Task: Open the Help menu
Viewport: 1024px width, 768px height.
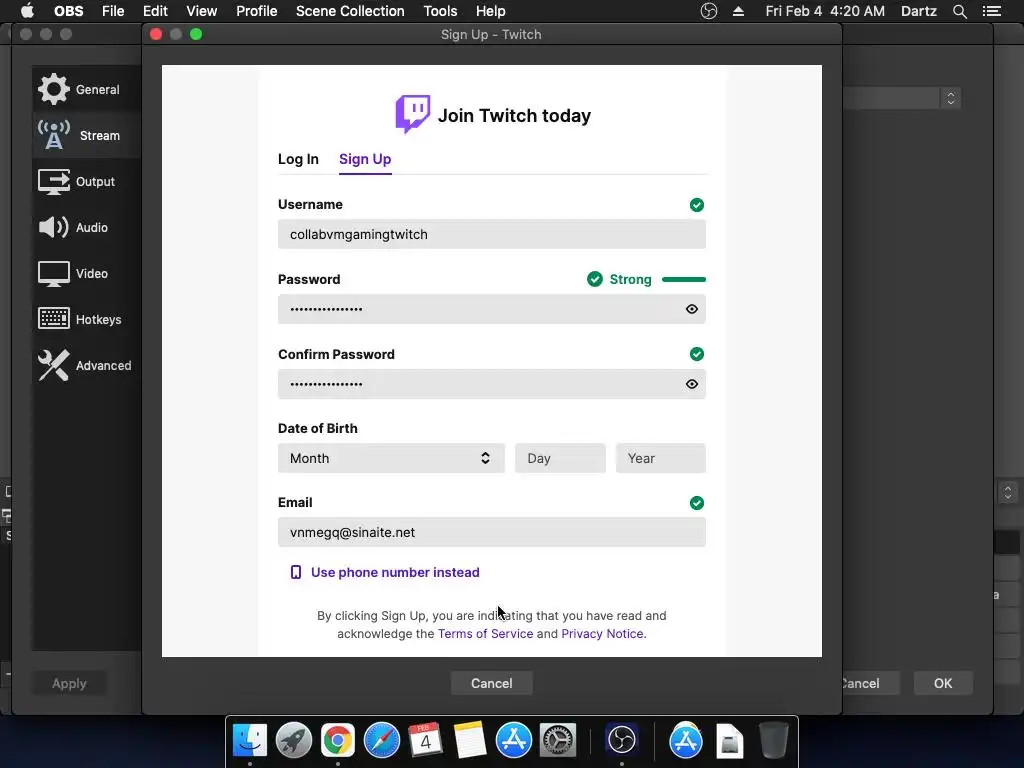Action: click(x=490, y=11)
